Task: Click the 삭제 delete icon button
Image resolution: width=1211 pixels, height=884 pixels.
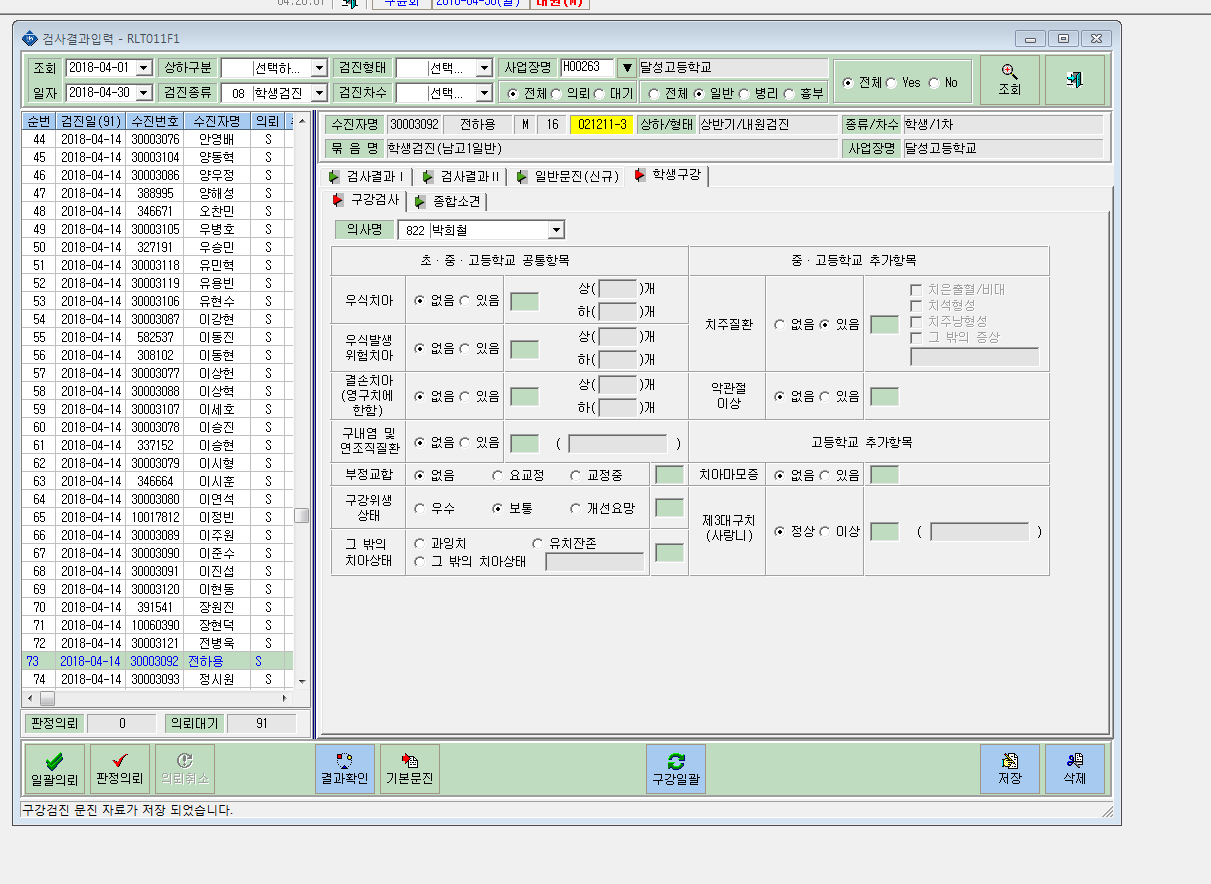Action: point(1075,768)
